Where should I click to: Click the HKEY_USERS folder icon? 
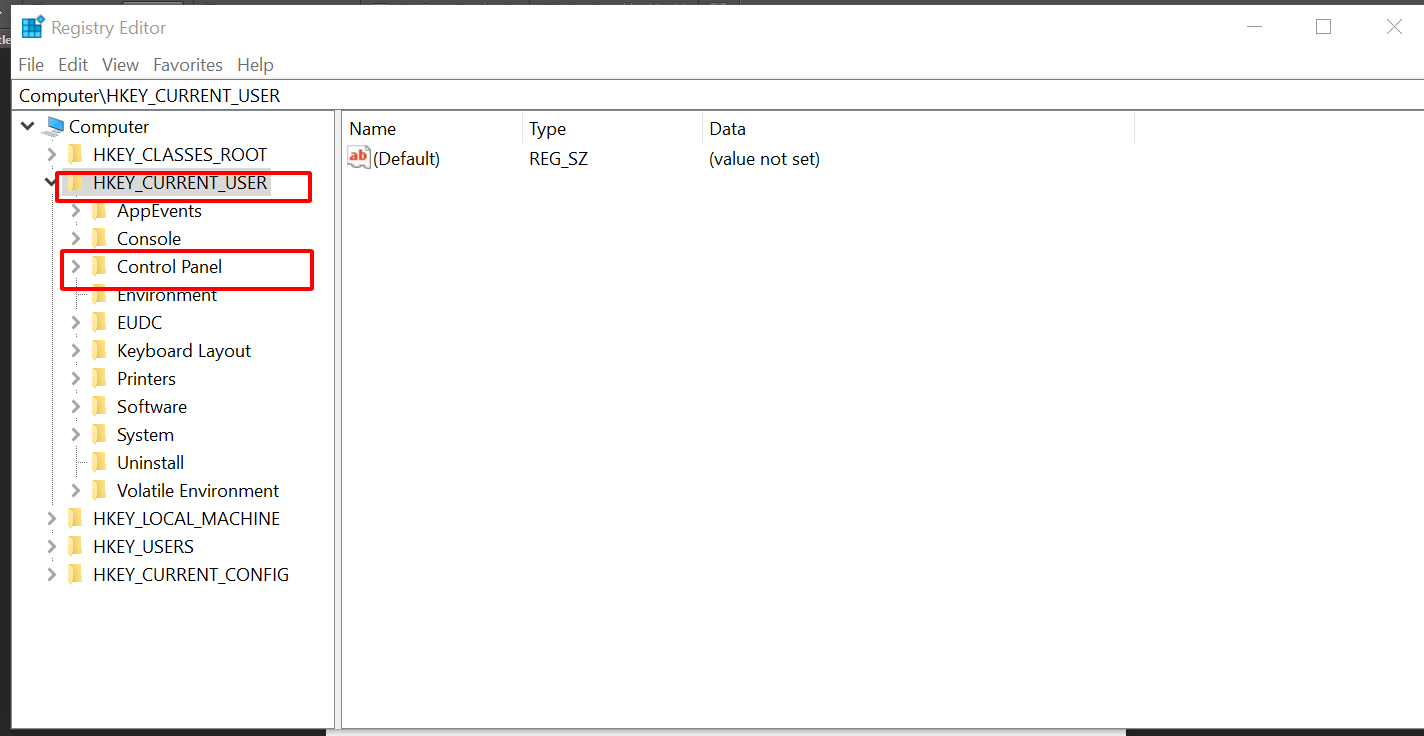click(x=74, y=546)
